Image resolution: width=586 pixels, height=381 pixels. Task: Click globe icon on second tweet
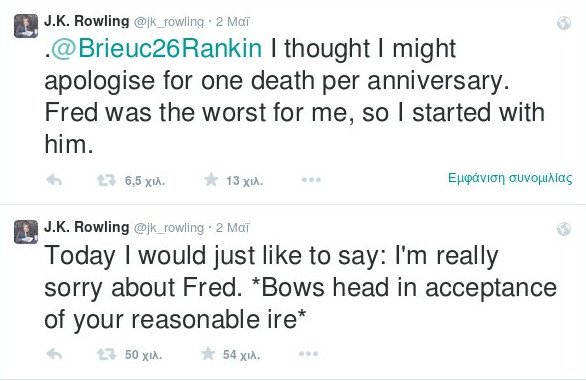pos(564,229)
